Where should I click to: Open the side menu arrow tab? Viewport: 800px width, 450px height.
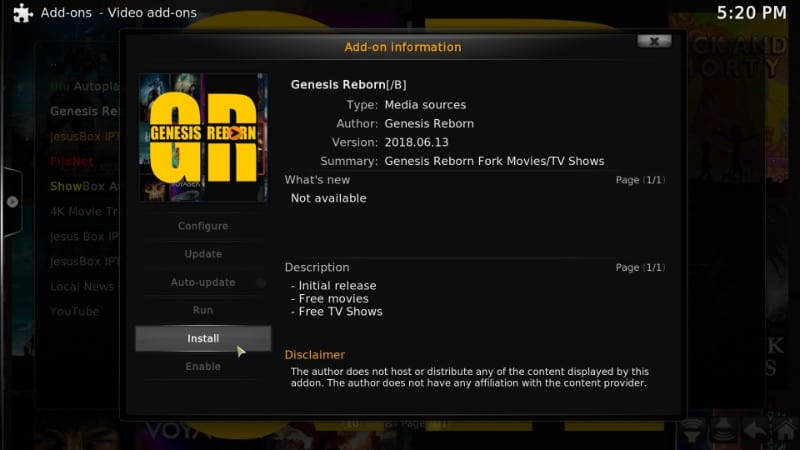coord(12,202)
